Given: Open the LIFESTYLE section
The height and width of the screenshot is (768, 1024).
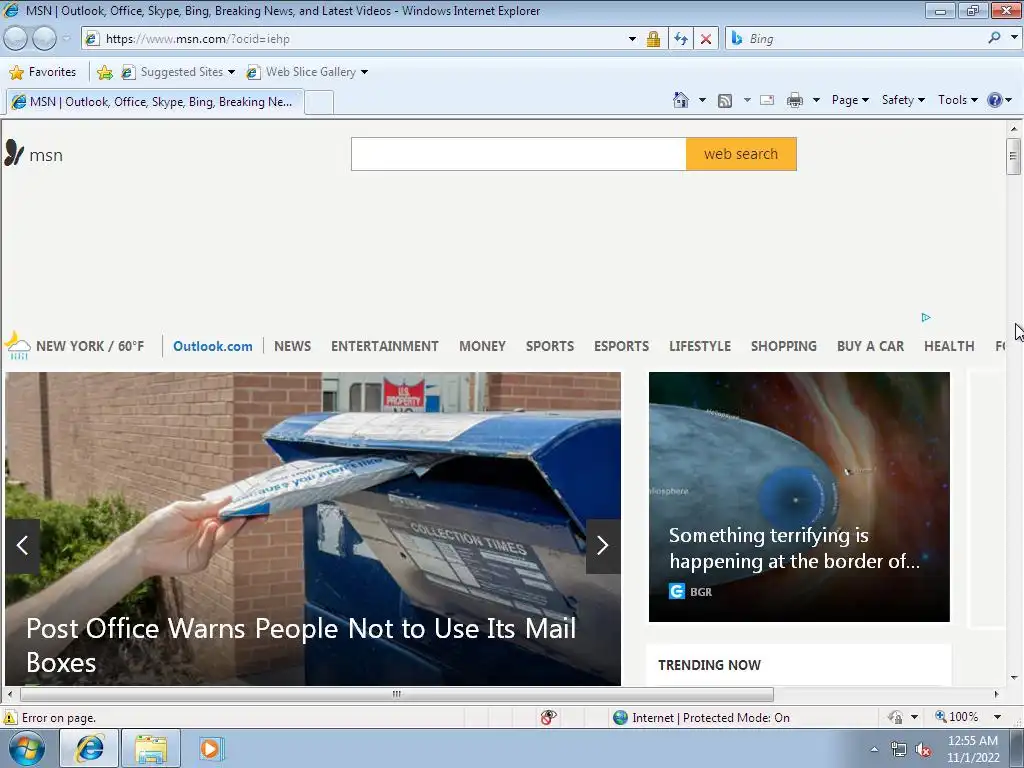Looking at the screenshot, I should coord(699,346).
